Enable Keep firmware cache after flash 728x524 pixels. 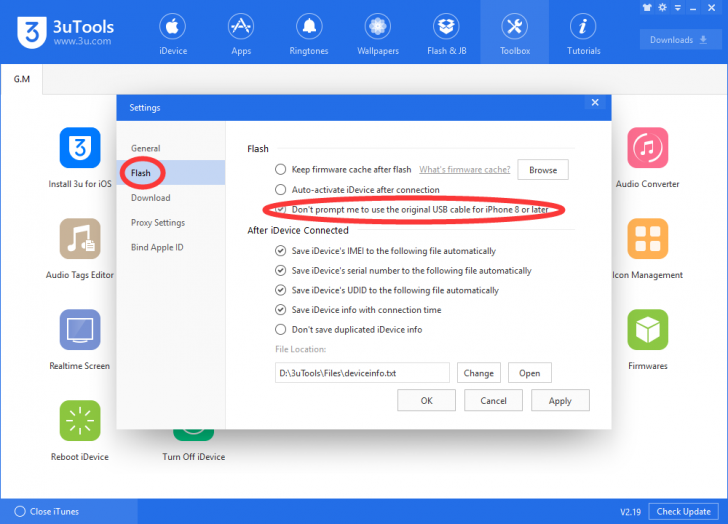click(x=280, y=169)
